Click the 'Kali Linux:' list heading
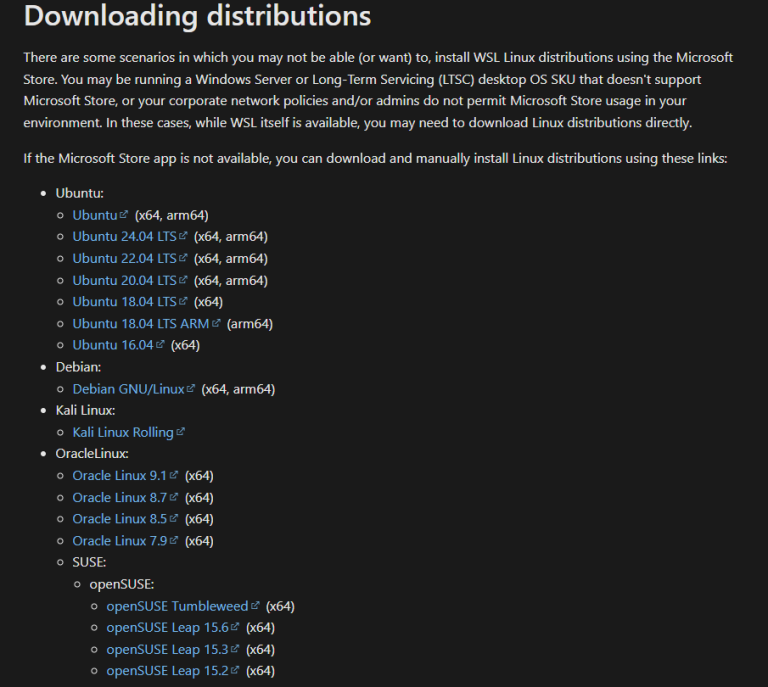768x687 pixels. 85,410
